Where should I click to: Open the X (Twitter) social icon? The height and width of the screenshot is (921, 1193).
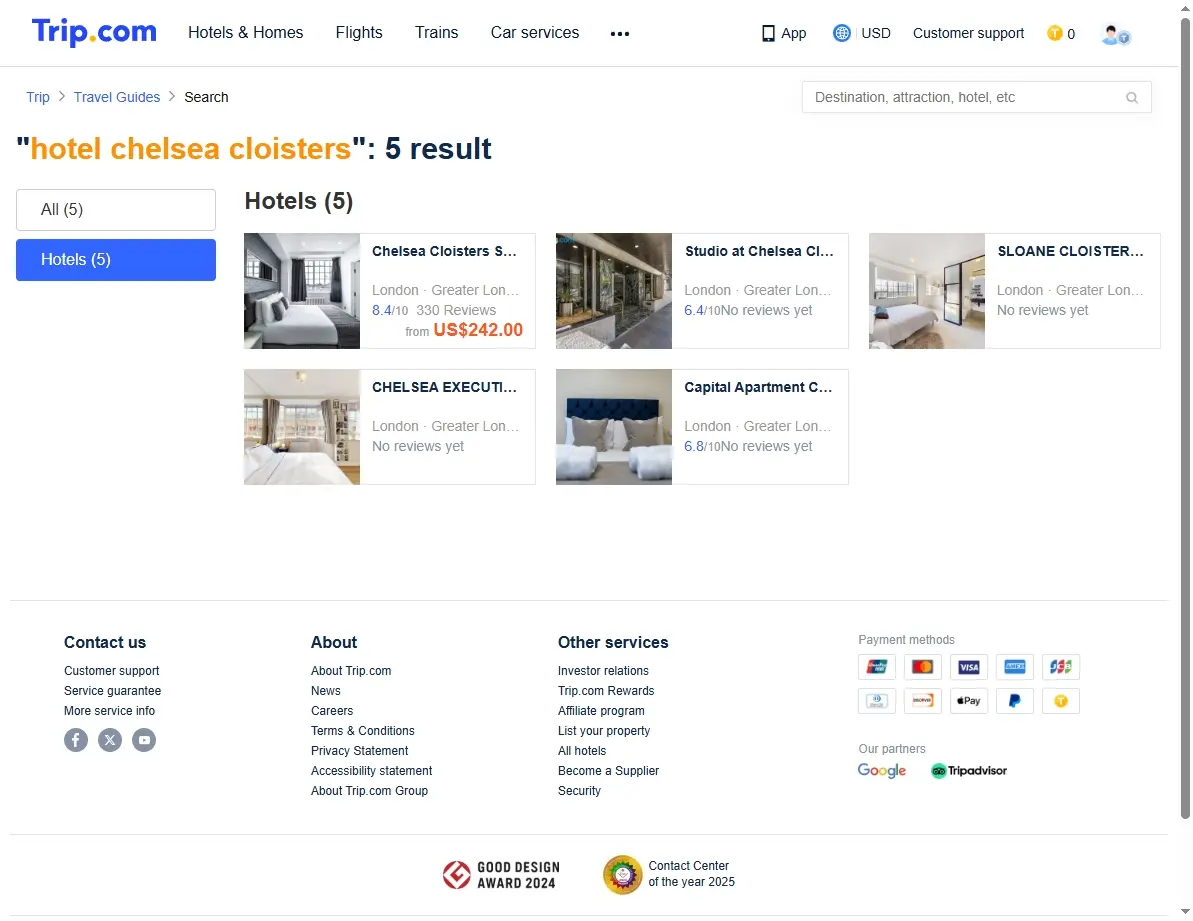tap(110, 740)
